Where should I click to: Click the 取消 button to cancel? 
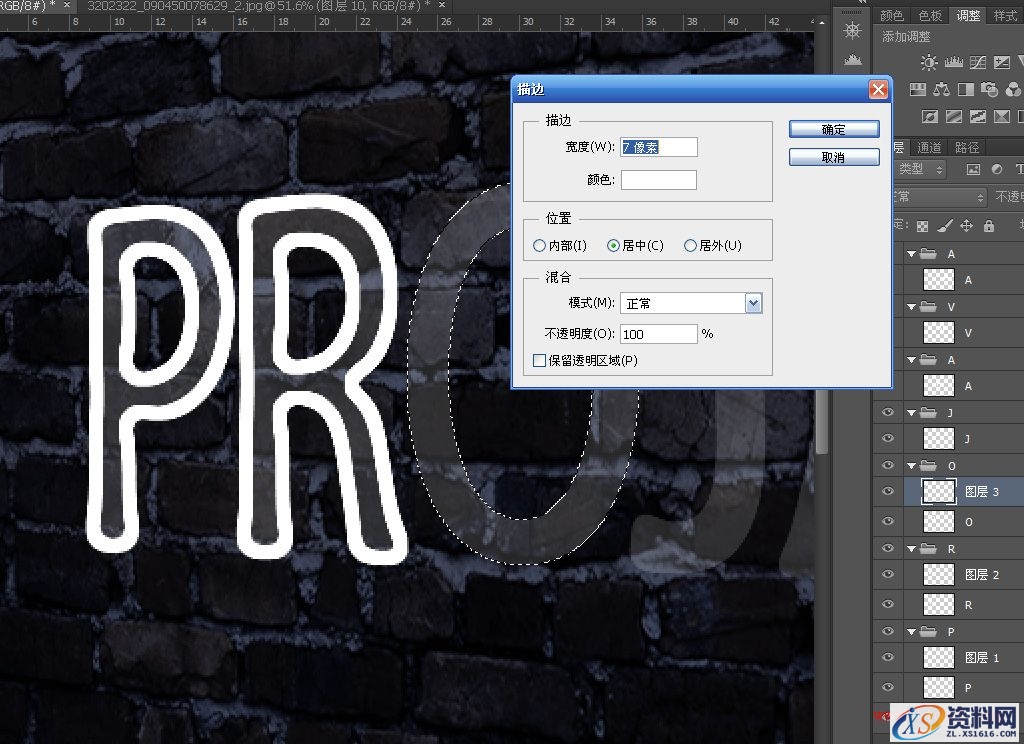833,158
